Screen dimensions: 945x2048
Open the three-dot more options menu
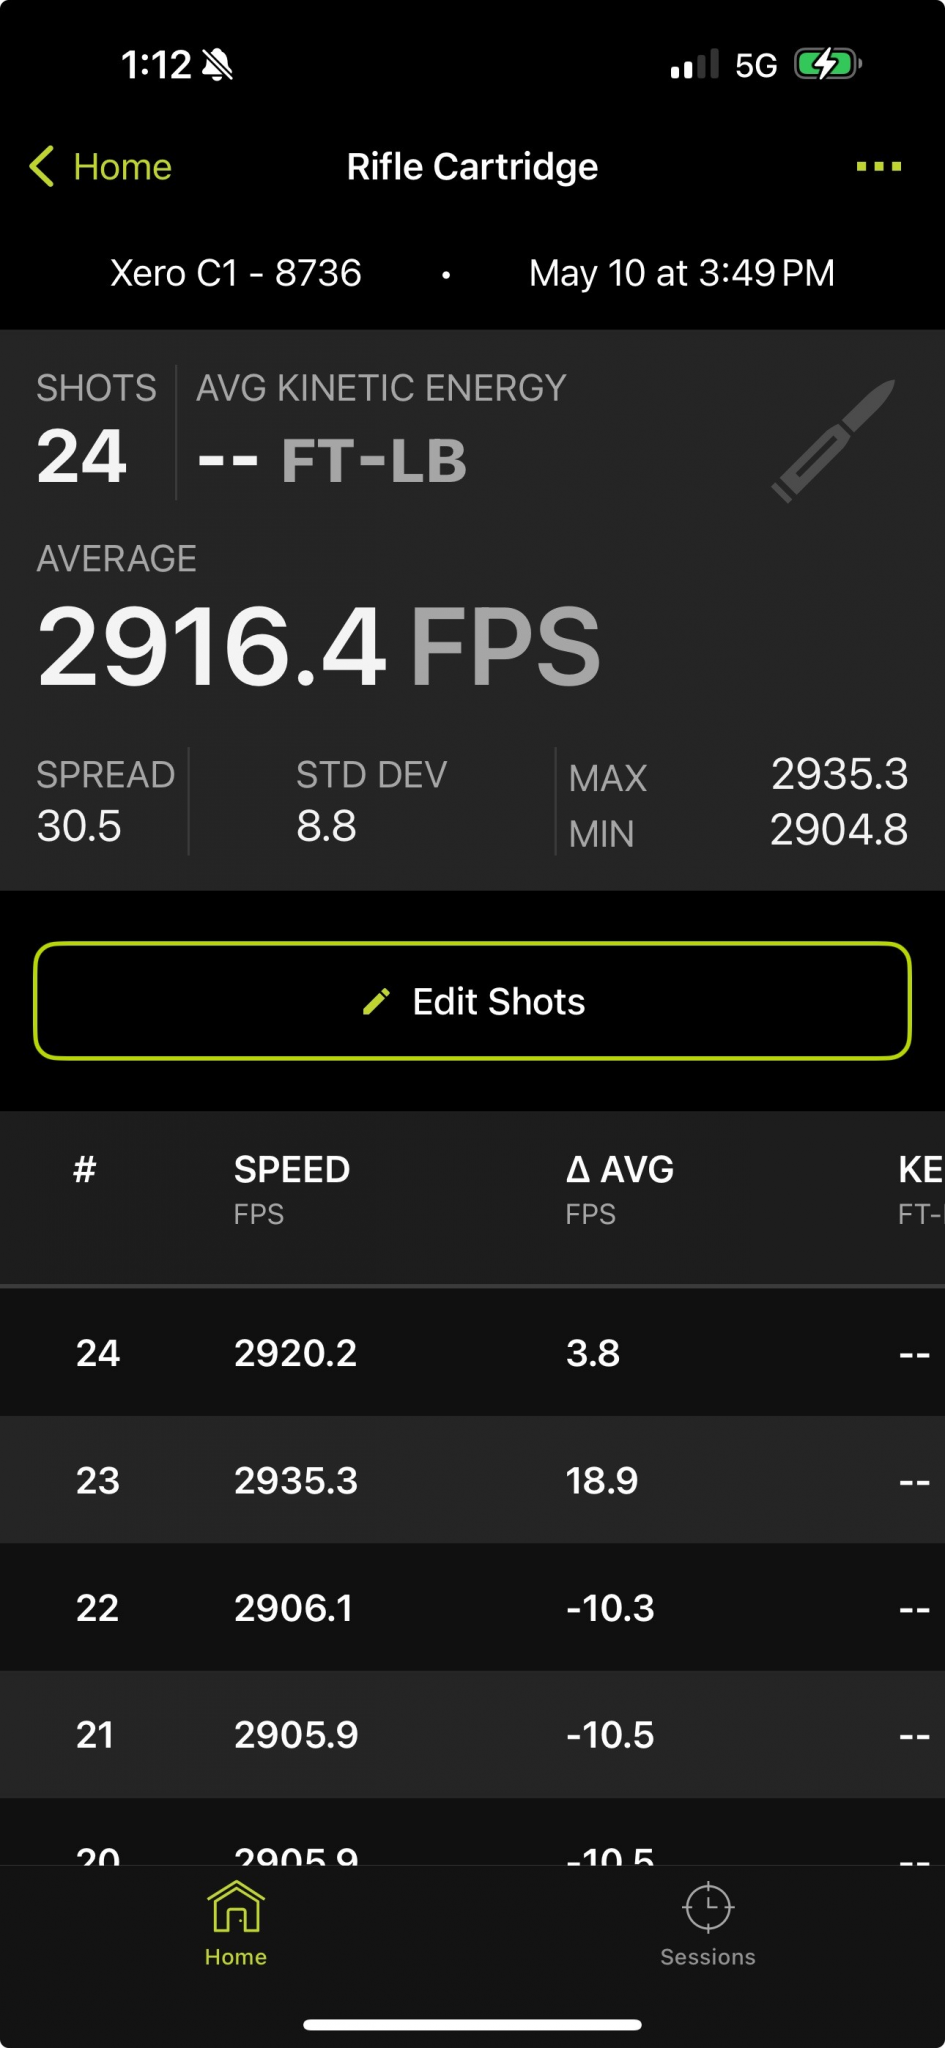(x=878, y=166)
